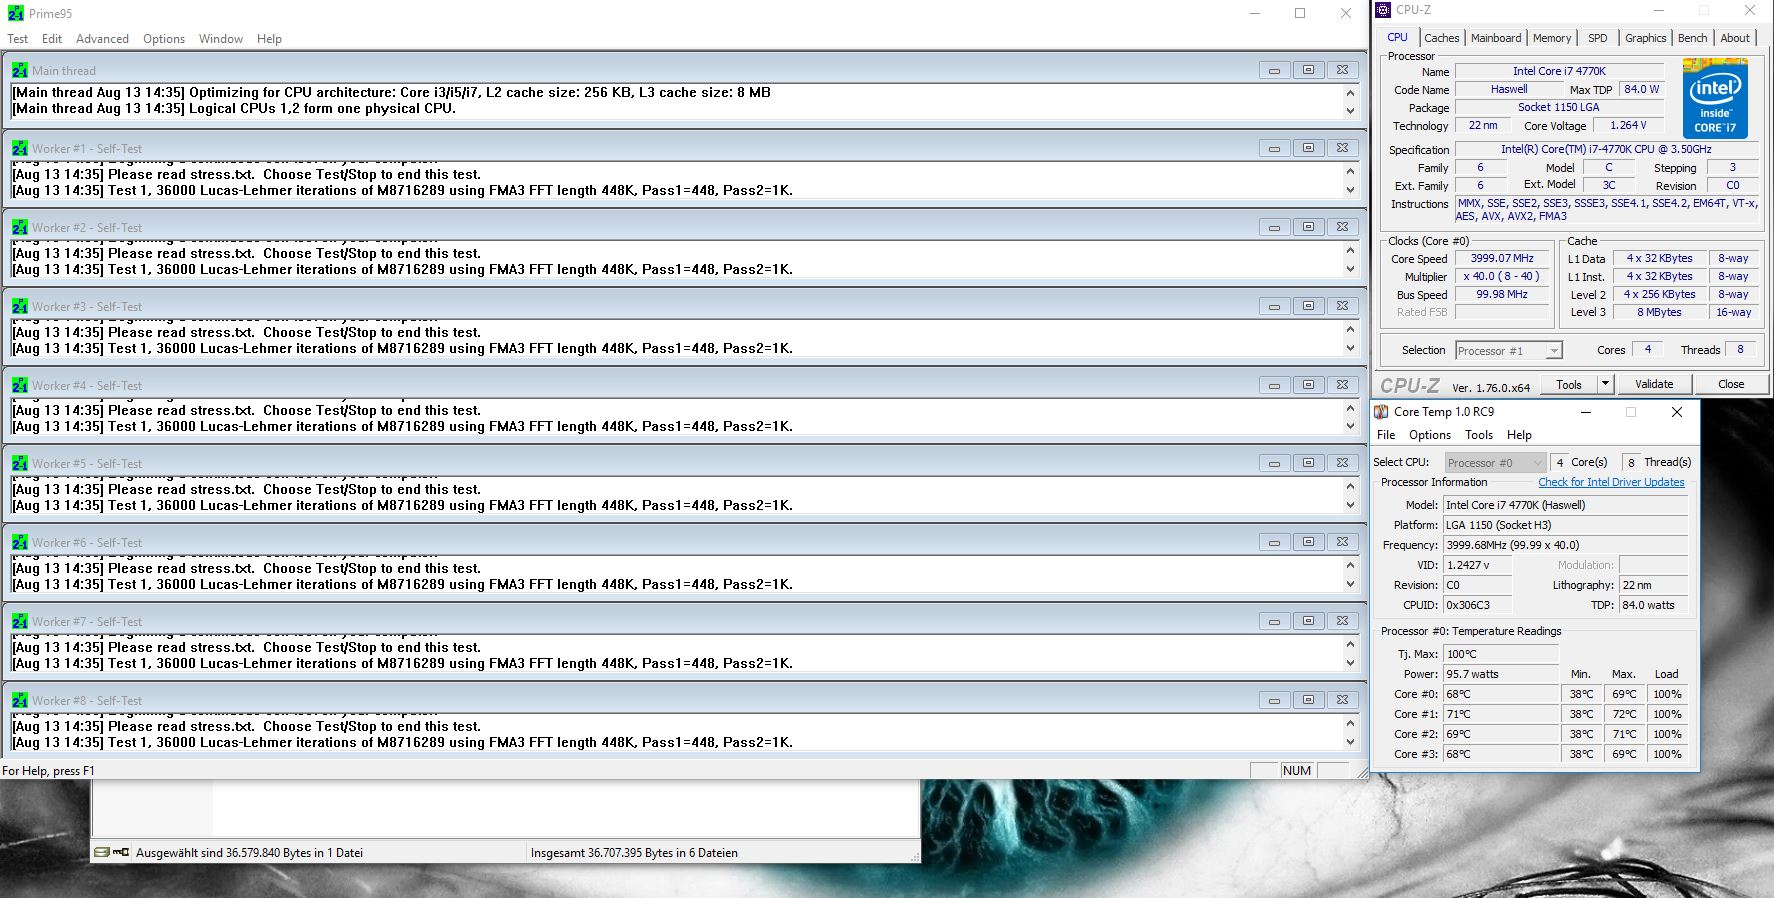Open the Options menu in Prime95
This screenshot has width=1774, height=898.
click(164, 39)
